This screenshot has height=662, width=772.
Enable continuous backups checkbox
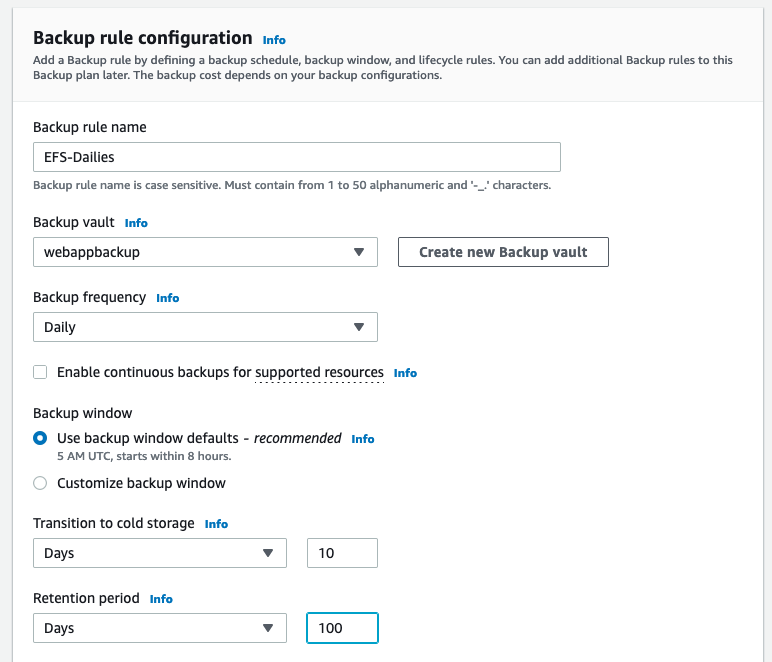[40, 372]
